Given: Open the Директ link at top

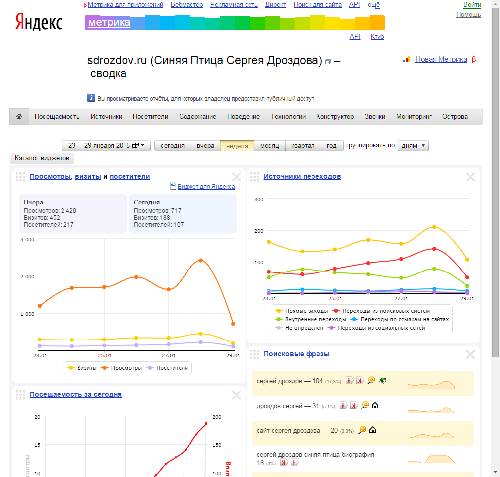Looking at the screenshot, I should 275,5.
